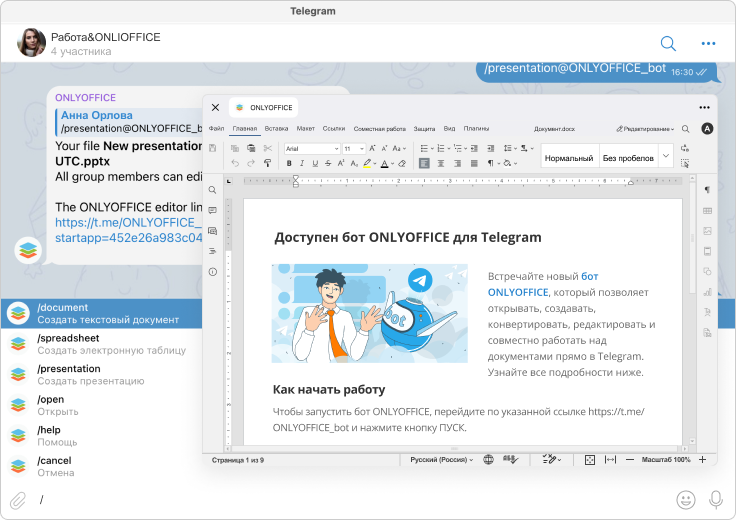Click the clear style eraser icon
The image size is (736, 520).
402,163
